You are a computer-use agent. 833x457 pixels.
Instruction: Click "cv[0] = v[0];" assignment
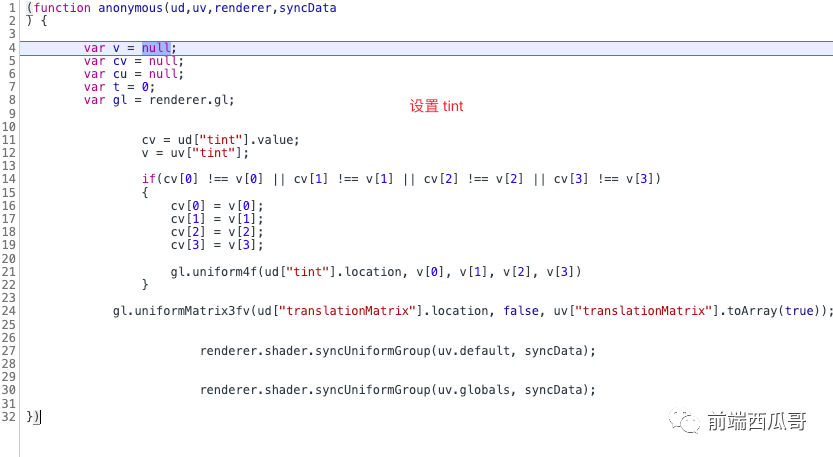(217, 206)
